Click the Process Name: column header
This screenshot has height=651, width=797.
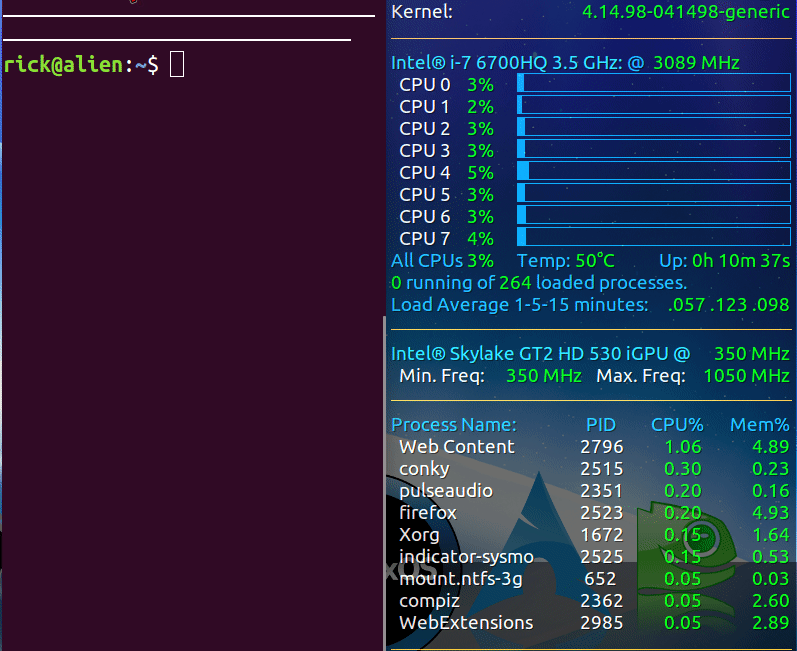click(454, 425)
